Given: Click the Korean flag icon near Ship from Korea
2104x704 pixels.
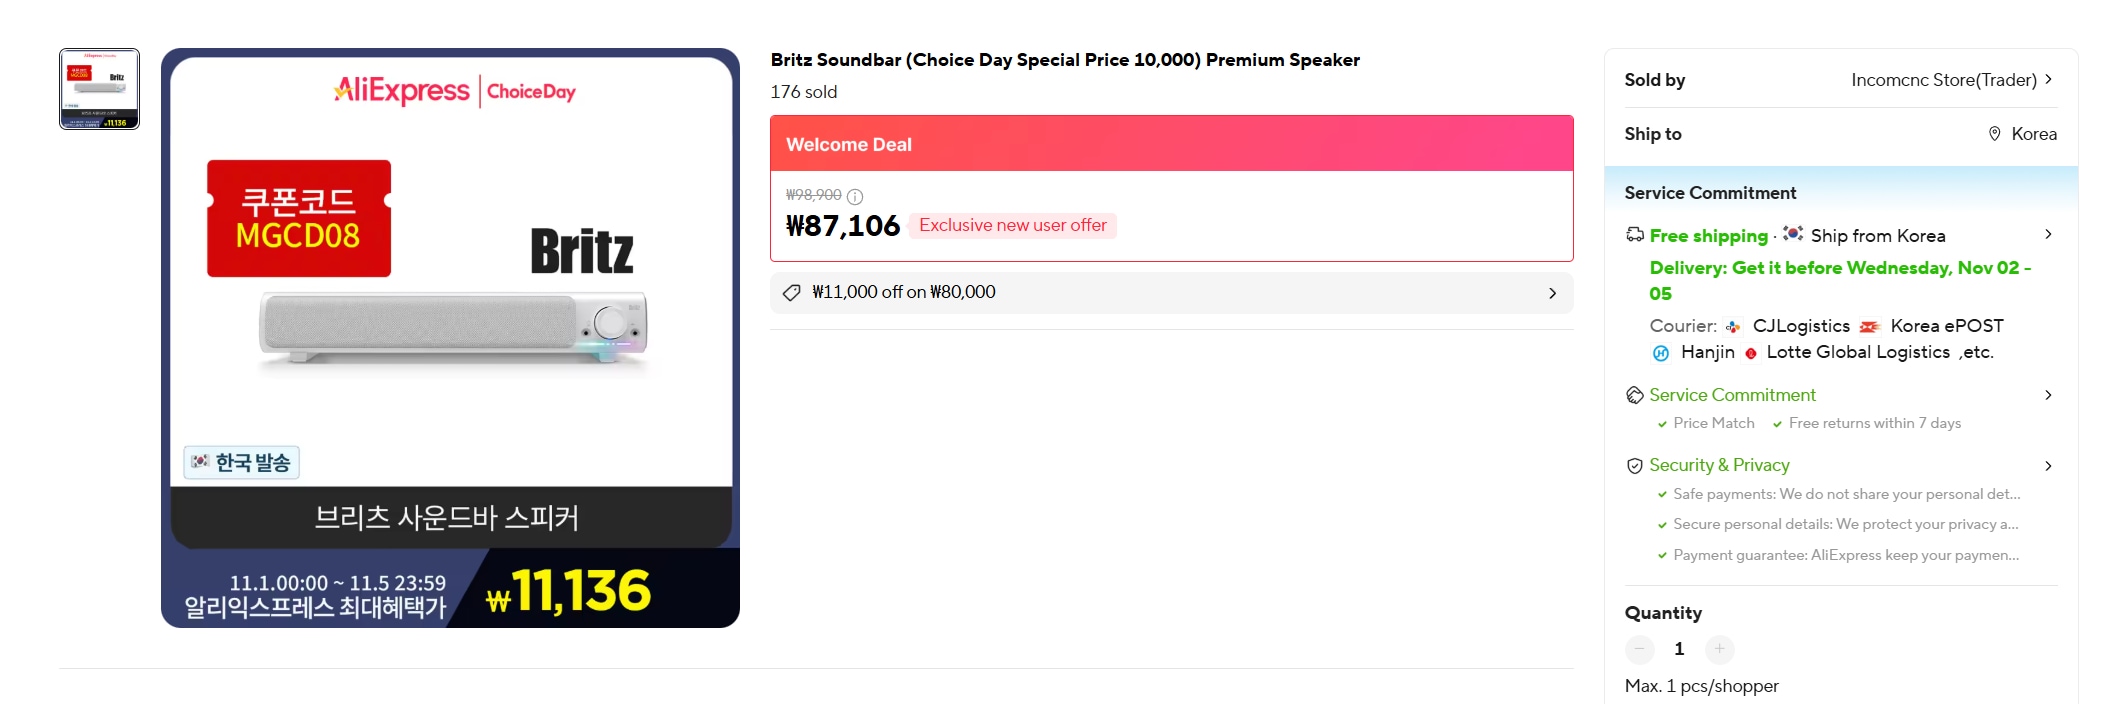Looking at the screenshot, I should (1793, 234).
